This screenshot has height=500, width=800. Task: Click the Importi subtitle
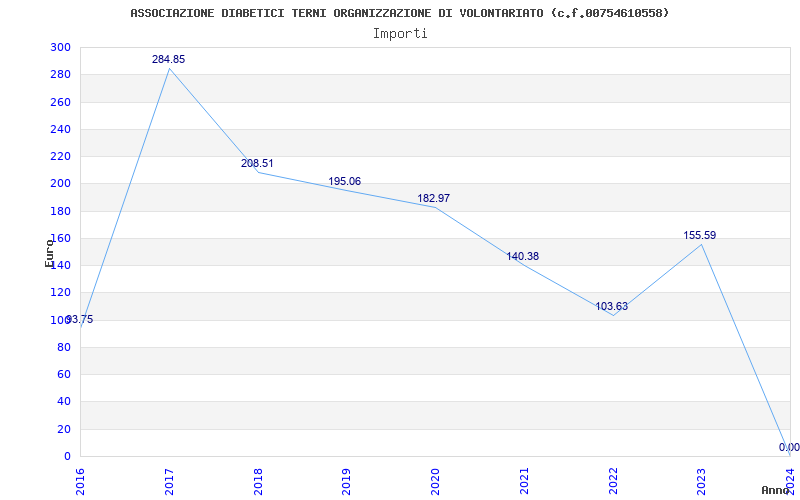coord(400,34)
